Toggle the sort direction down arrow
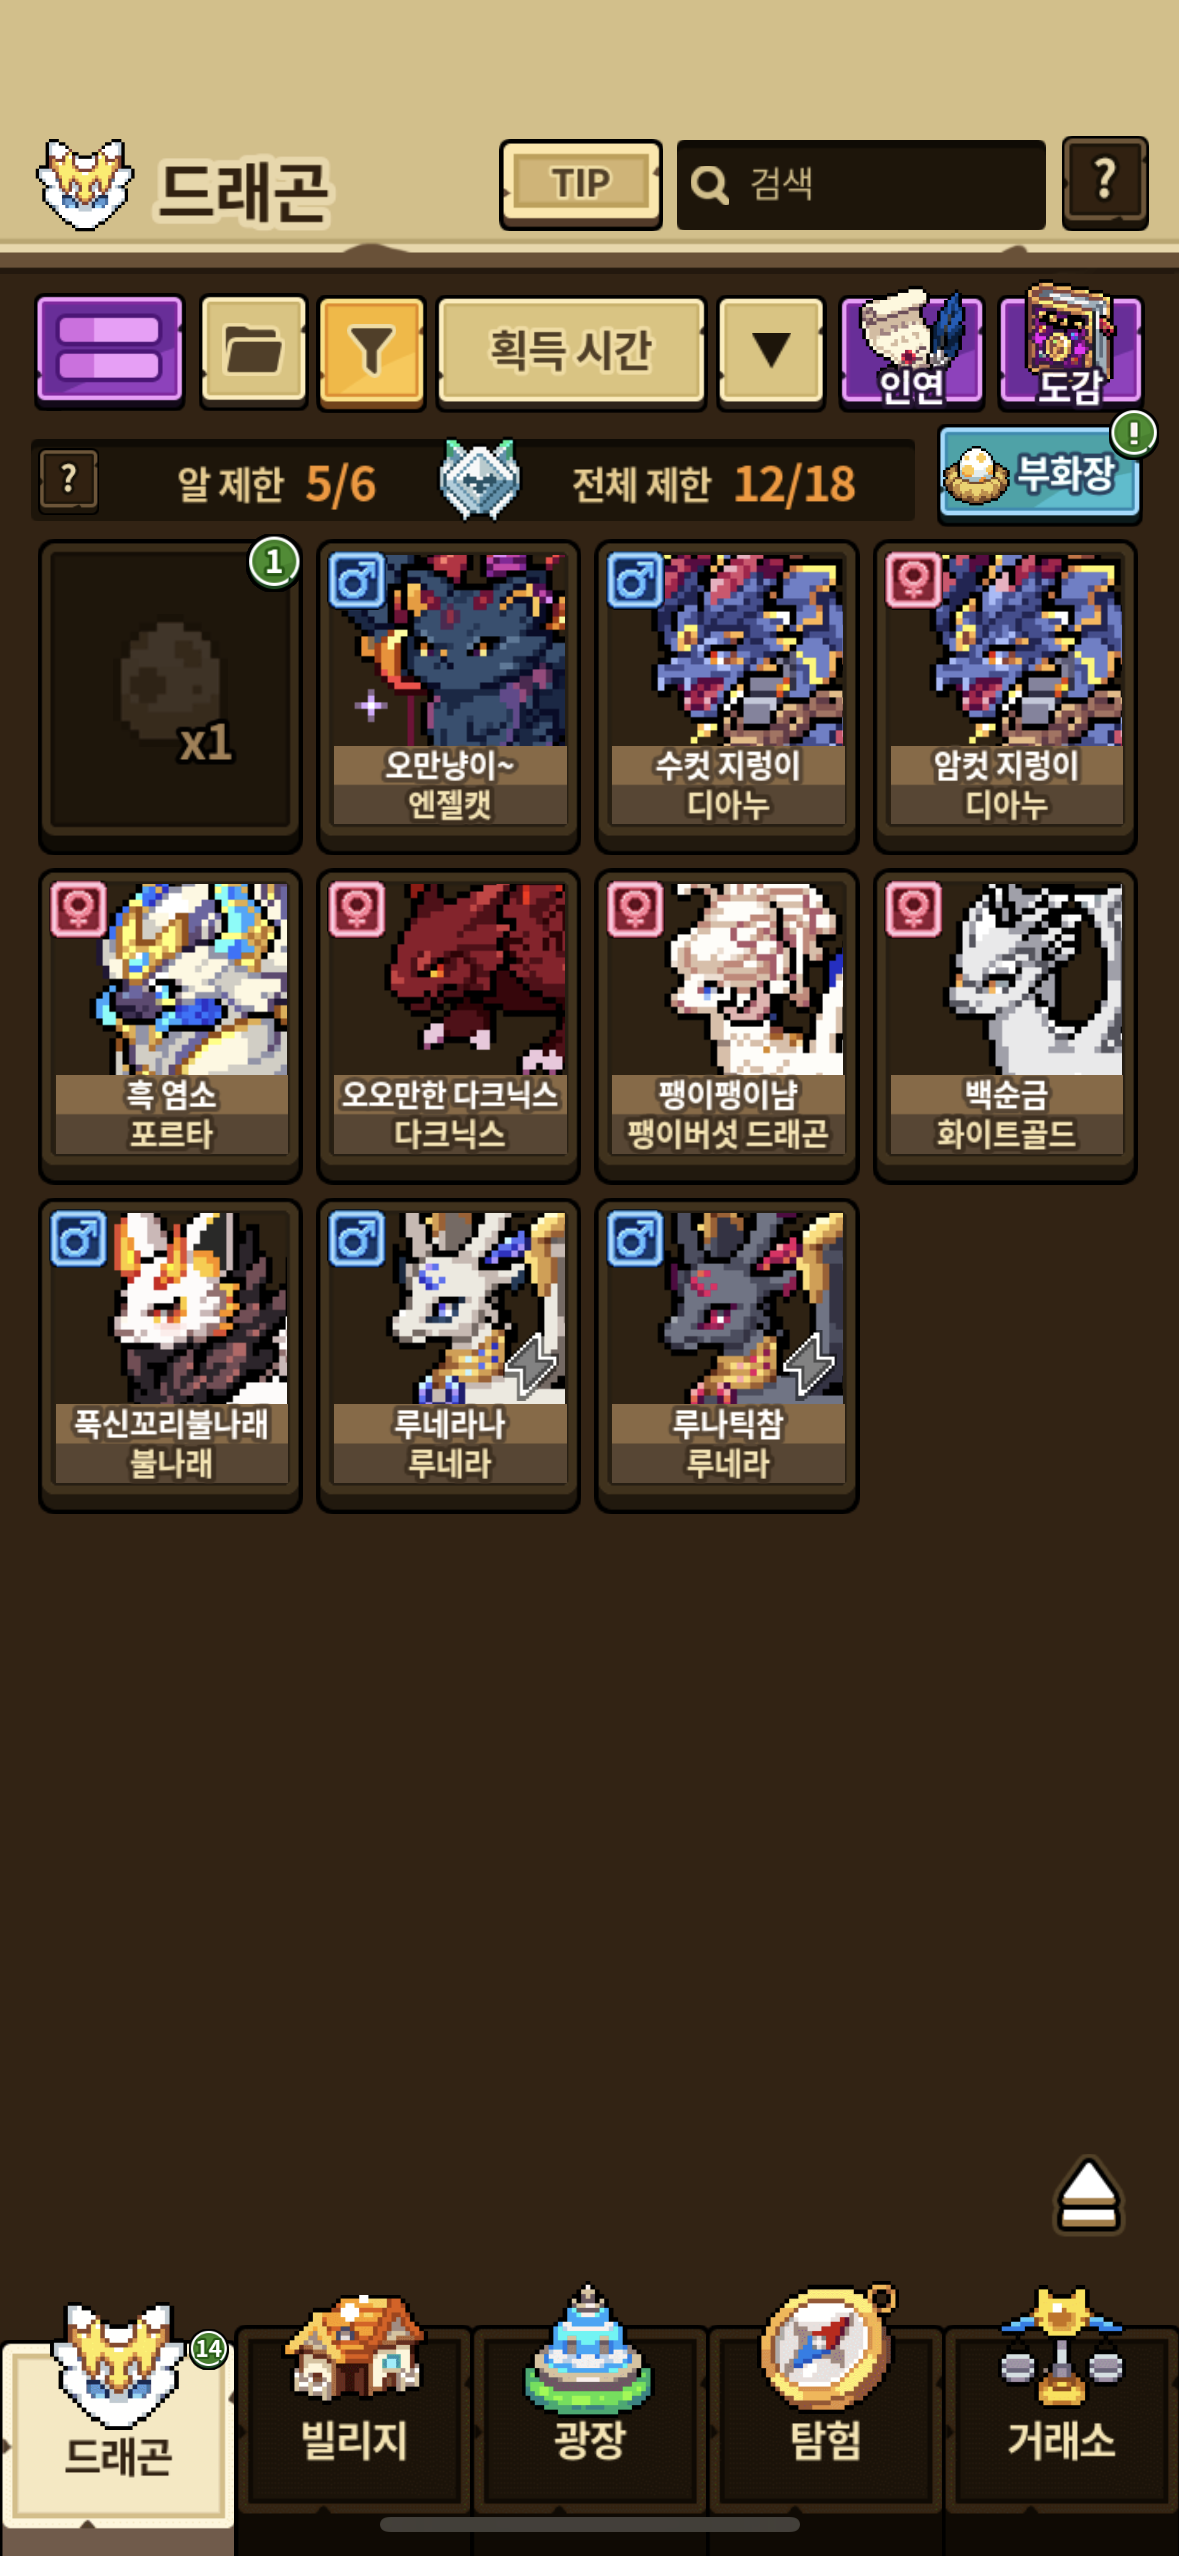This screenshot has height=2556, width=1179. pyautogui.click(x=771, y=352)
